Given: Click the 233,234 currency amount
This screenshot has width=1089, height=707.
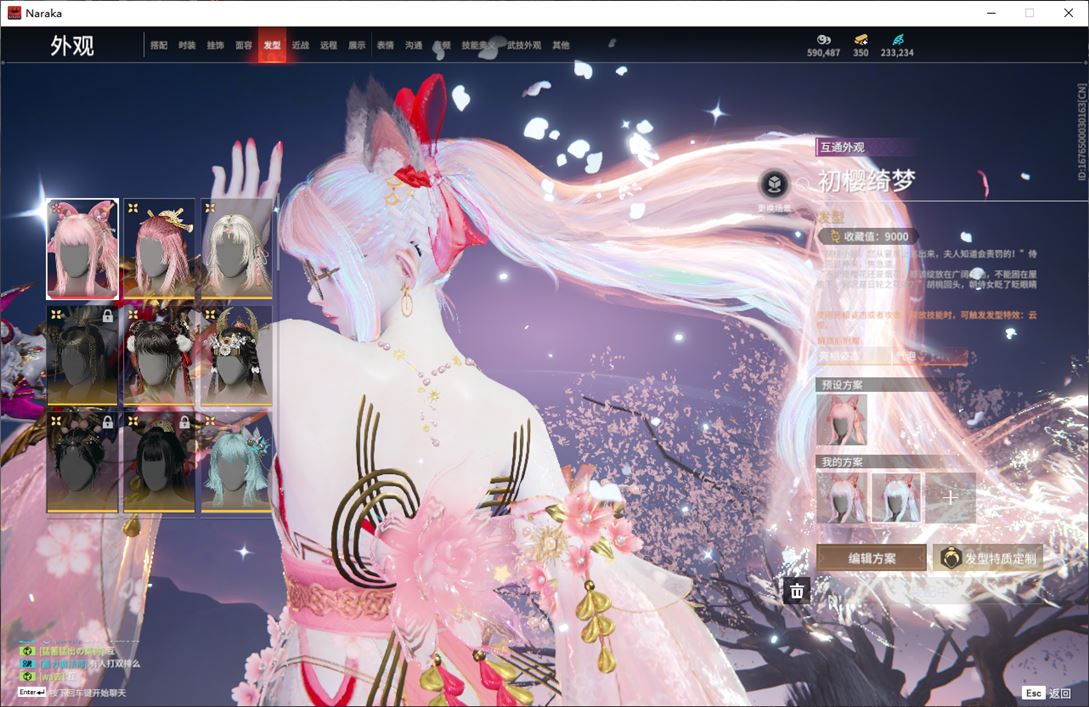Looking at the screenshot, I should pos(897,53).
